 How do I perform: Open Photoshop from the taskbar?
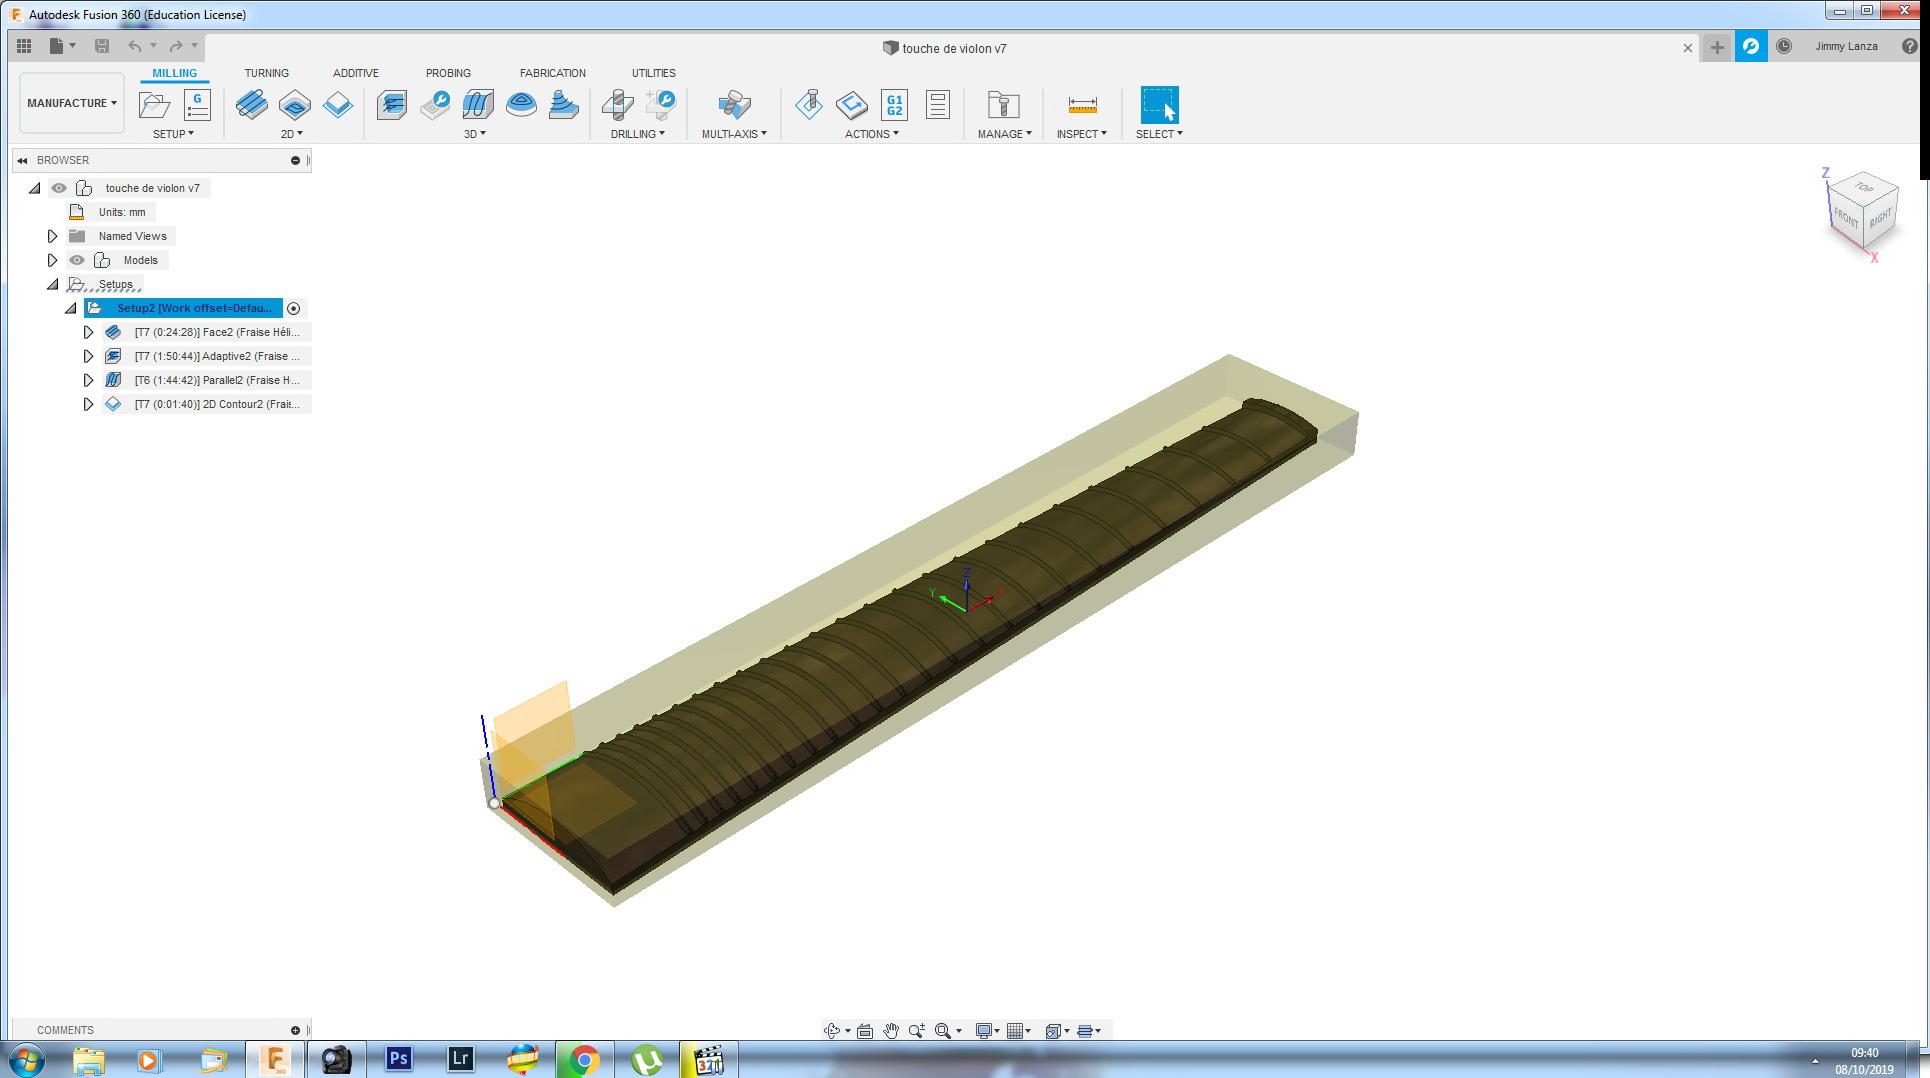[399, 1059]
